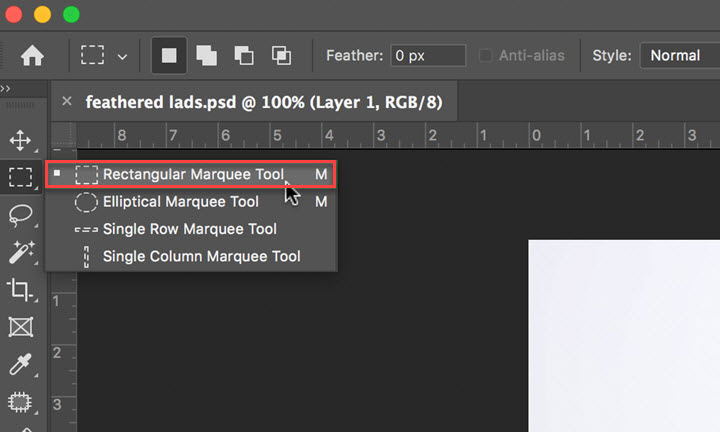Open the Style dropdown showing Normal

pyautogui.click(x=680, y=56)
